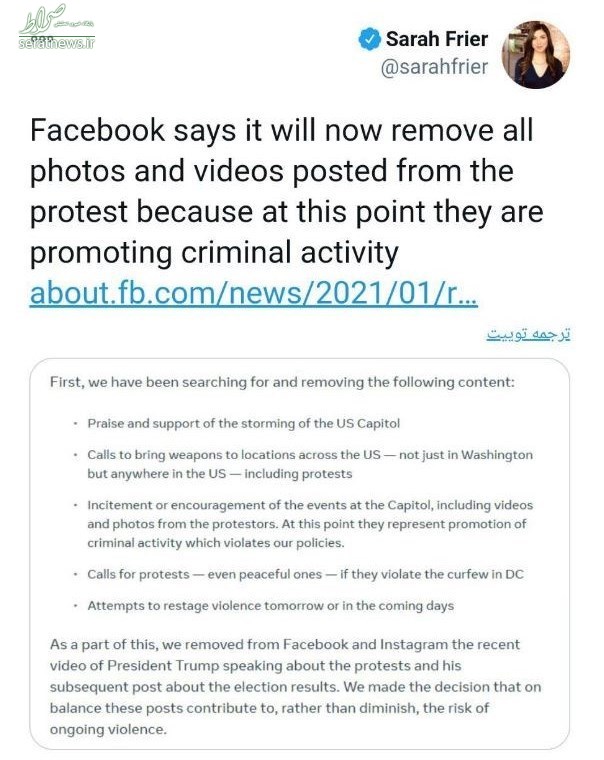Click the blue verified badge icon
Viewport: 604px width, 760px height.
[x=370, y=39]
